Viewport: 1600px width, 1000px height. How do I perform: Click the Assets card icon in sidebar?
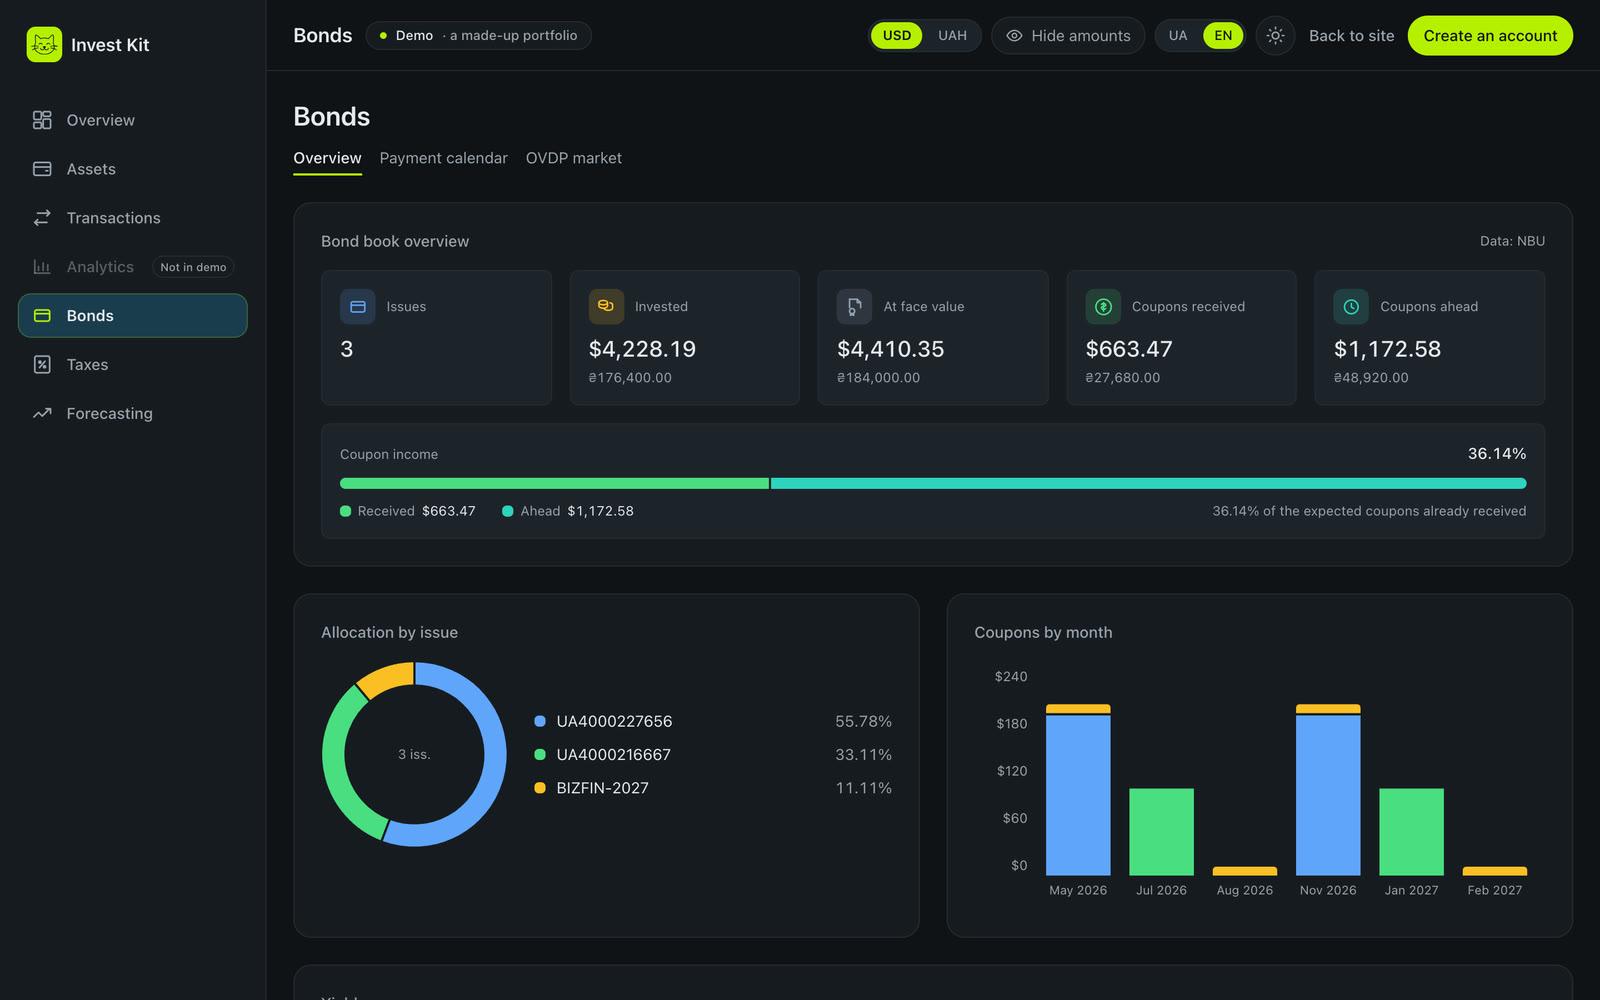coord(42,169)
